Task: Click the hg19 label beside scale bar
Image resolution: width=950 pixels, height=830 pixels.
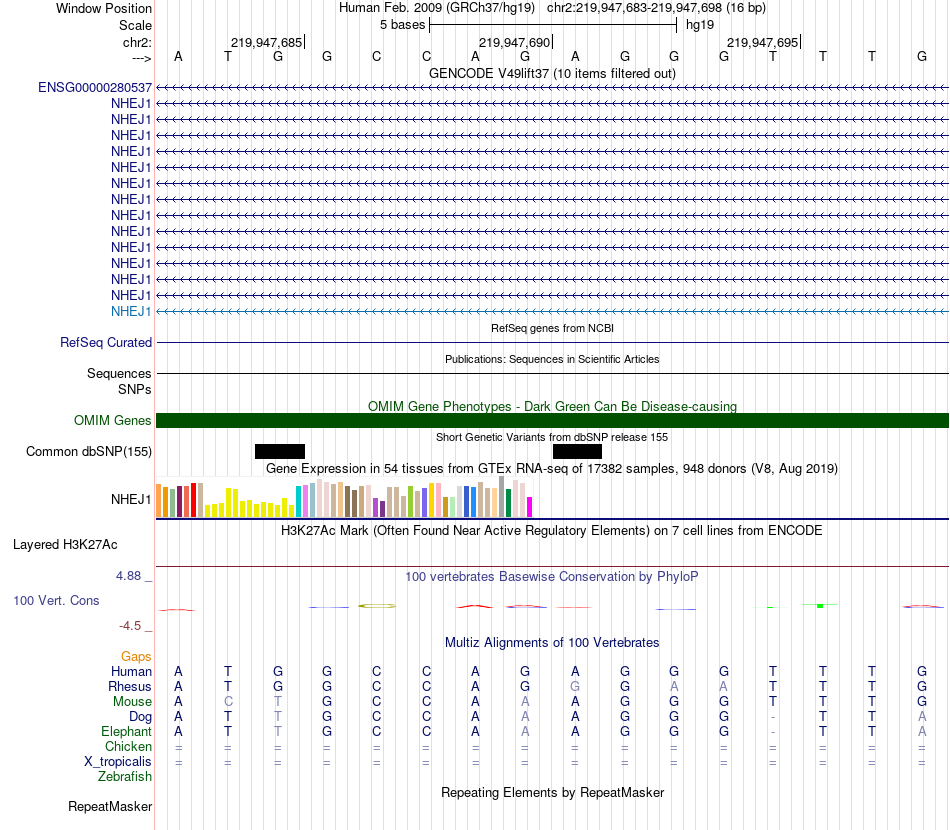Action: 700,25
